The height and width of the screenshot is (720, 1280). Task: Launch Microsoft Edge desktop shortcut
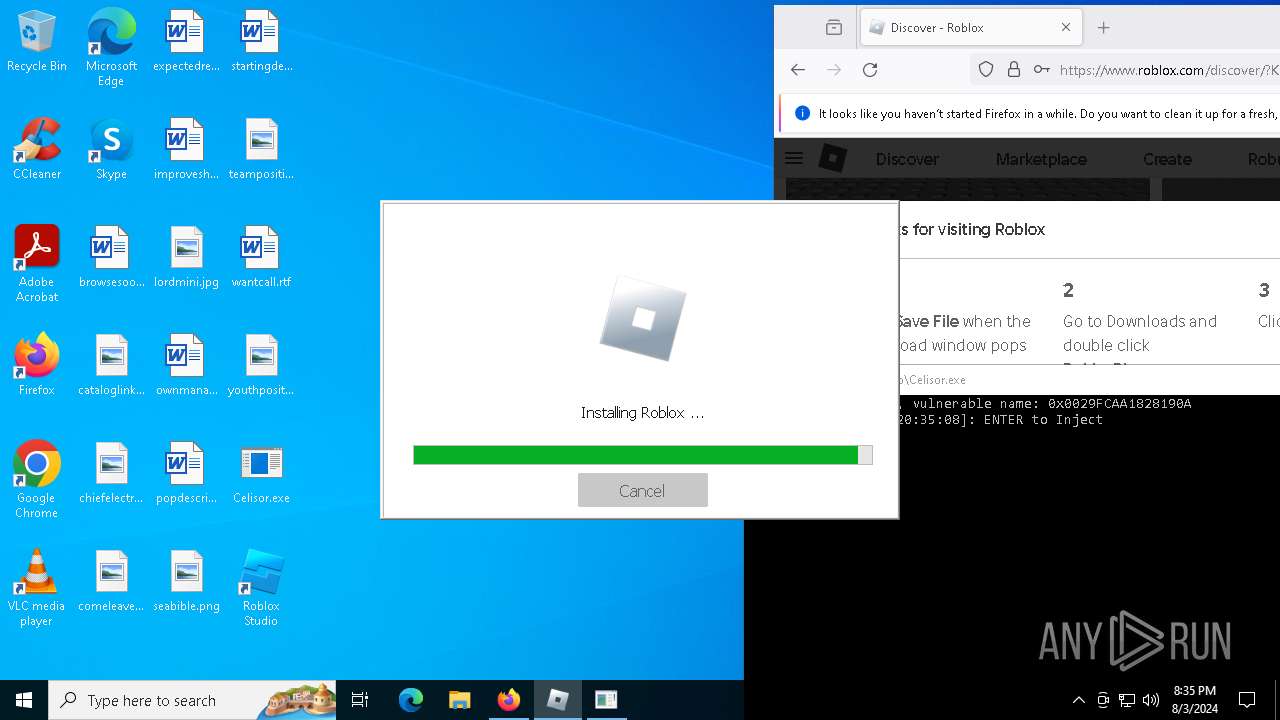click(x=111, y=48)
